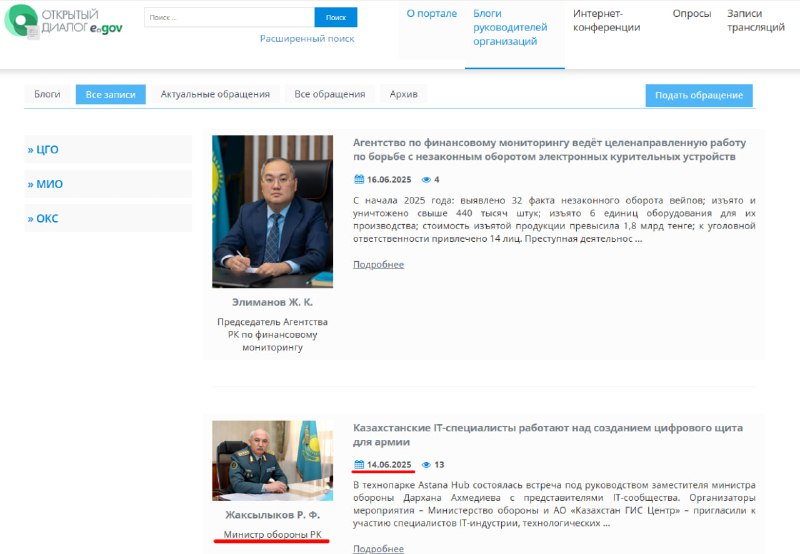
Task: Select the Все записи tab
Action: click(111, 94)
